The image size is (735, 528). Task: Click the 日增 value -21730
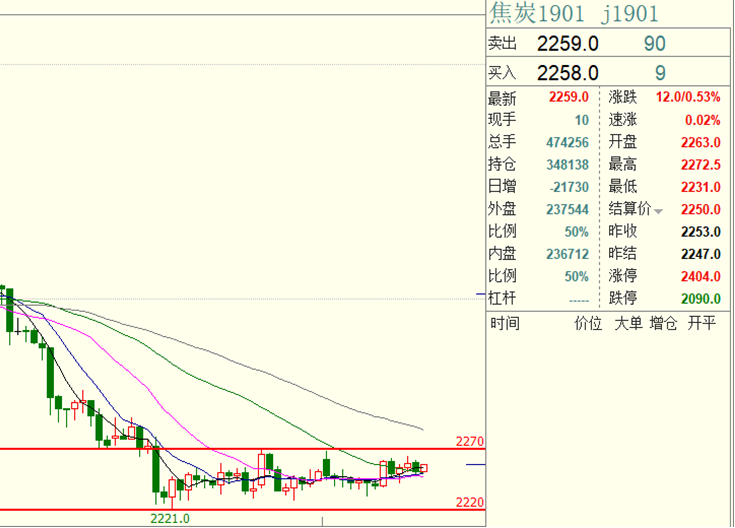[569, 187]
